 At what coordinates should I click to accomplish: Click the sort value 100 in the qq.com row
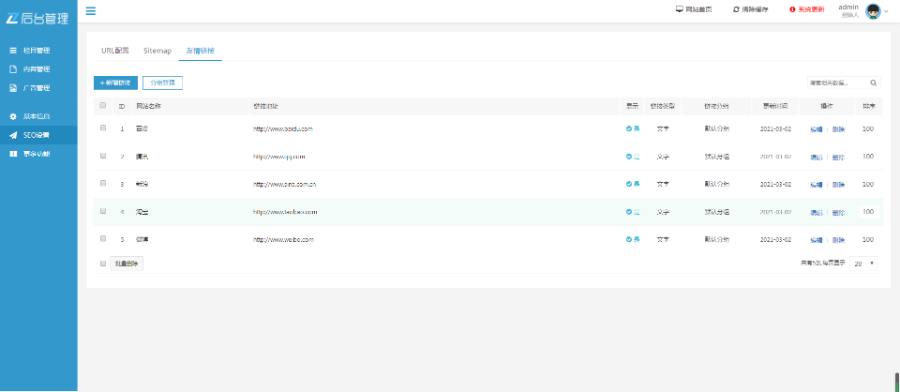pos(868,156)
